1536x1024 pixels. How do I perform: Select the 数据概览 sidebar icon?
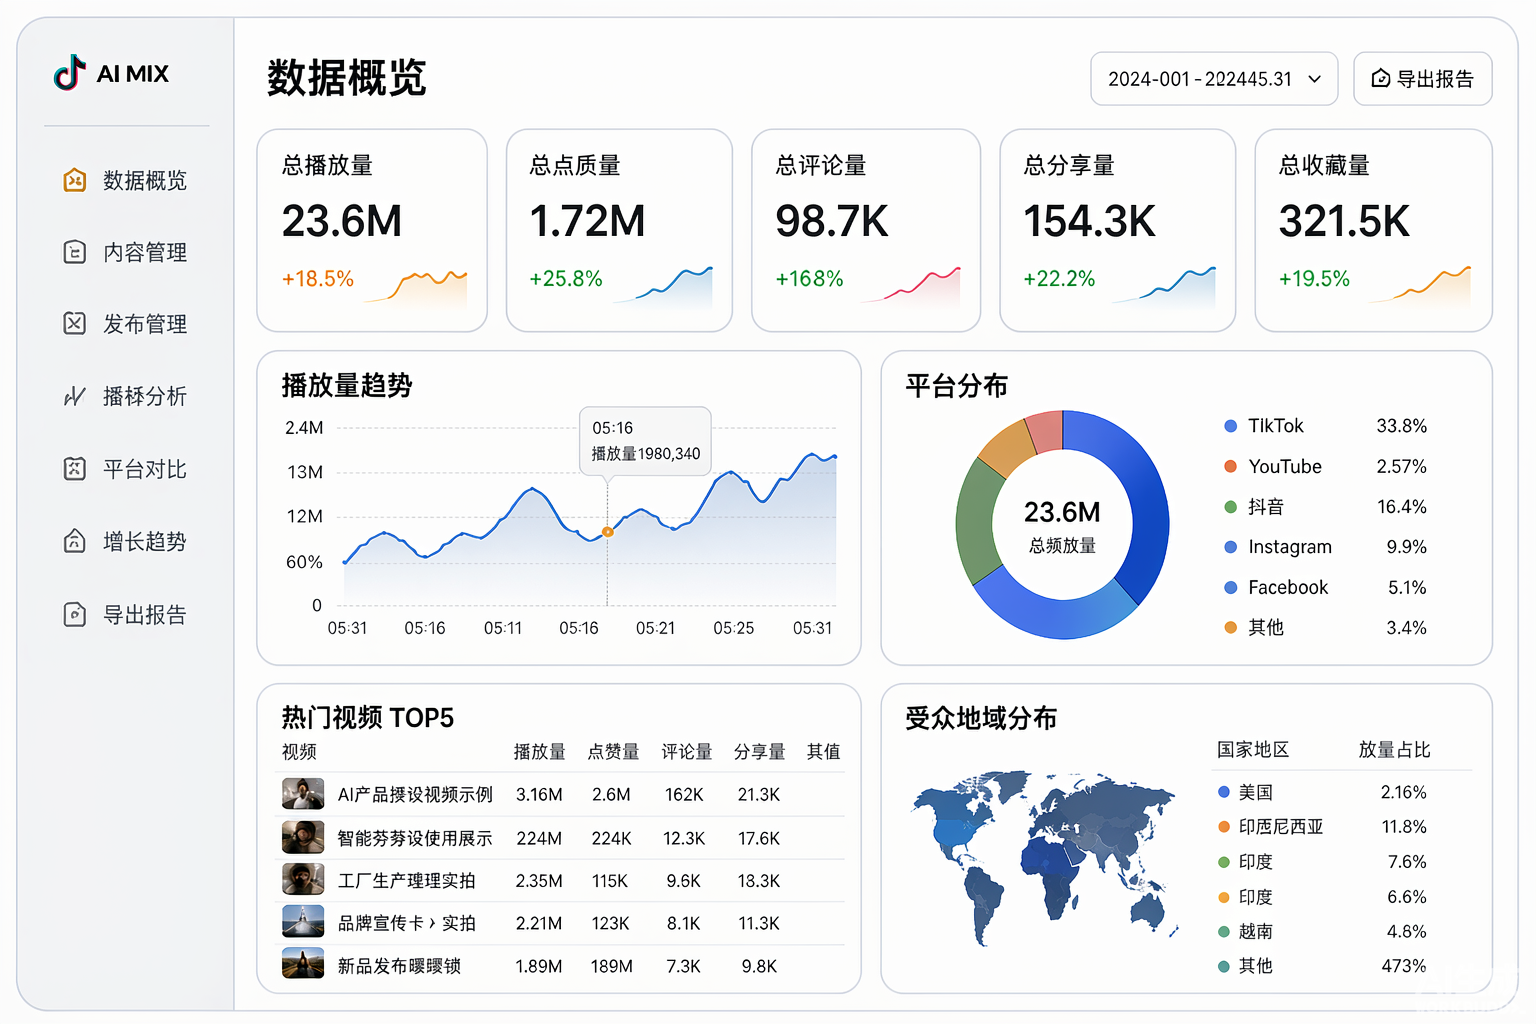(75, 180)
